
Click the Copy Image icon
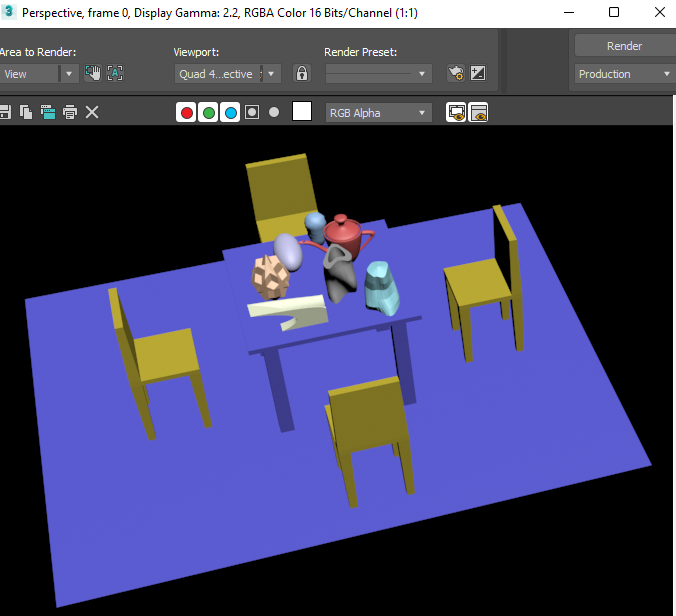pos(26,113)
